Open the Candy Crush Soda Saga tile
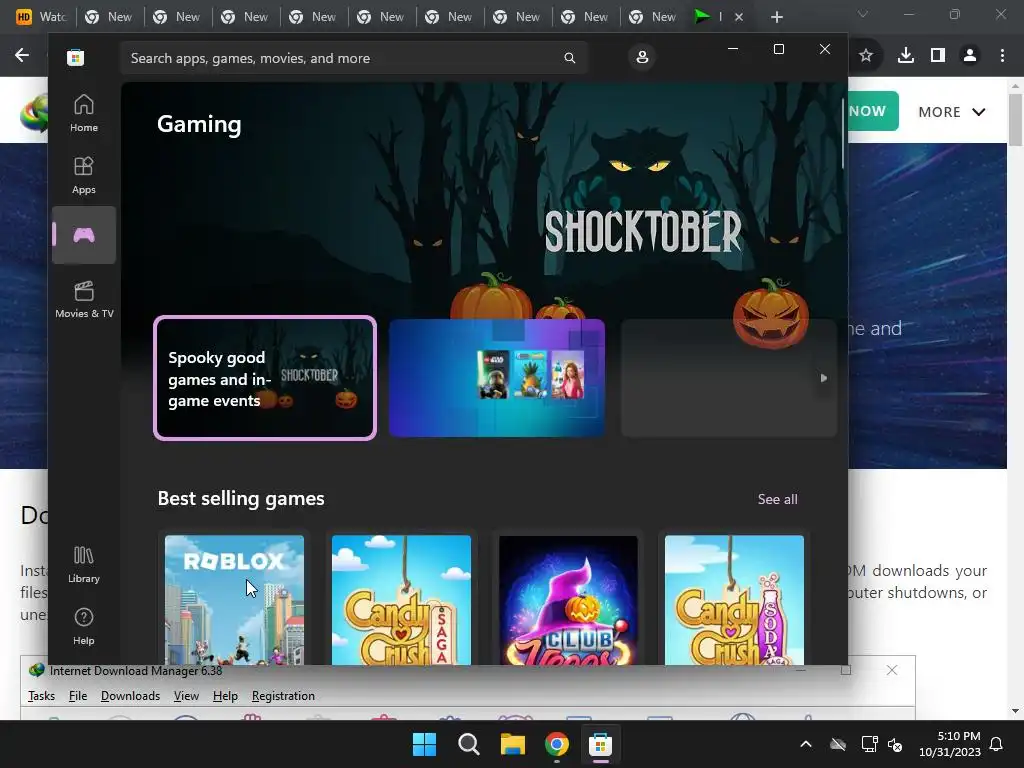This screenshot has width=1024, height=768. pyautogui.click(x=734, y=600)
